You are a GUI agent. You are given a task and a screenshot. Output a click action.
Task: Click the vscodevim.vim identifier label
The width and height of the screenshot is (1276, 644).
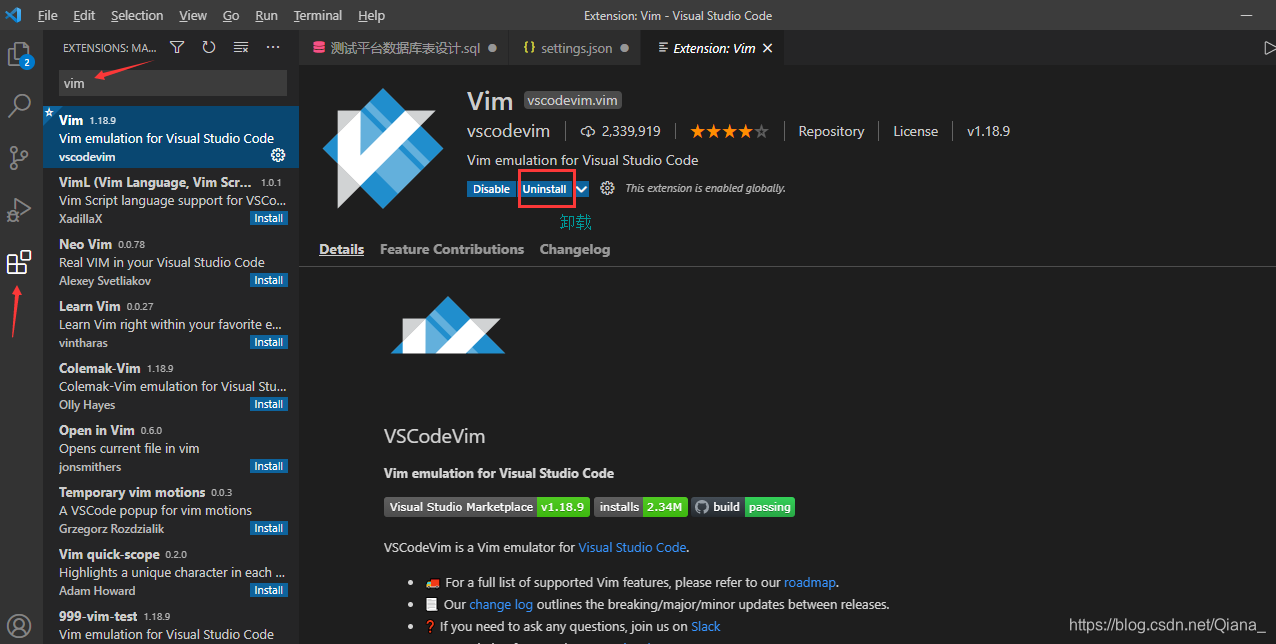[x=573, y=100]
